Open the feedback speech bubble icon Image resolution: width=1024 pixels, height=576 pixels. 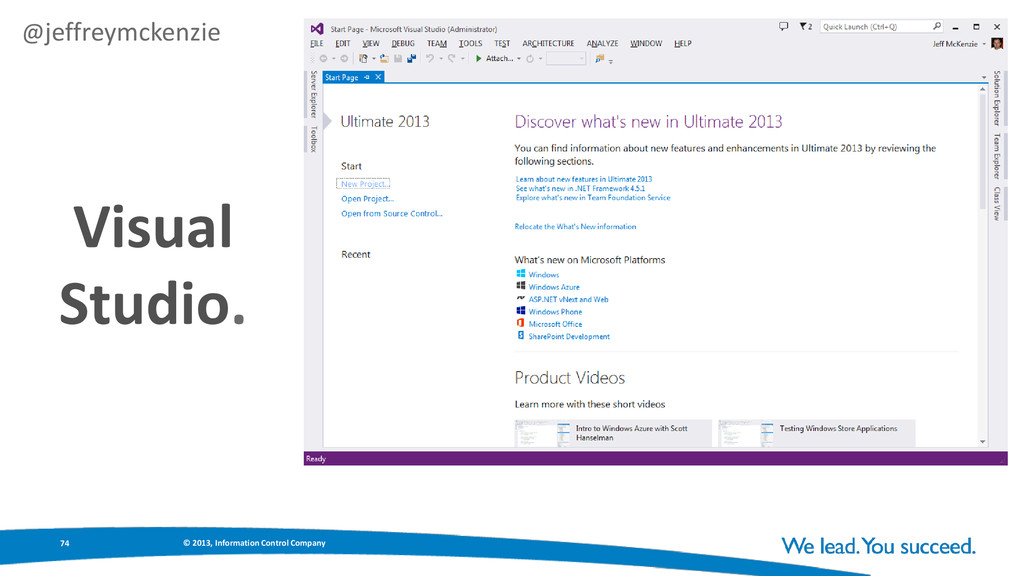783,27
